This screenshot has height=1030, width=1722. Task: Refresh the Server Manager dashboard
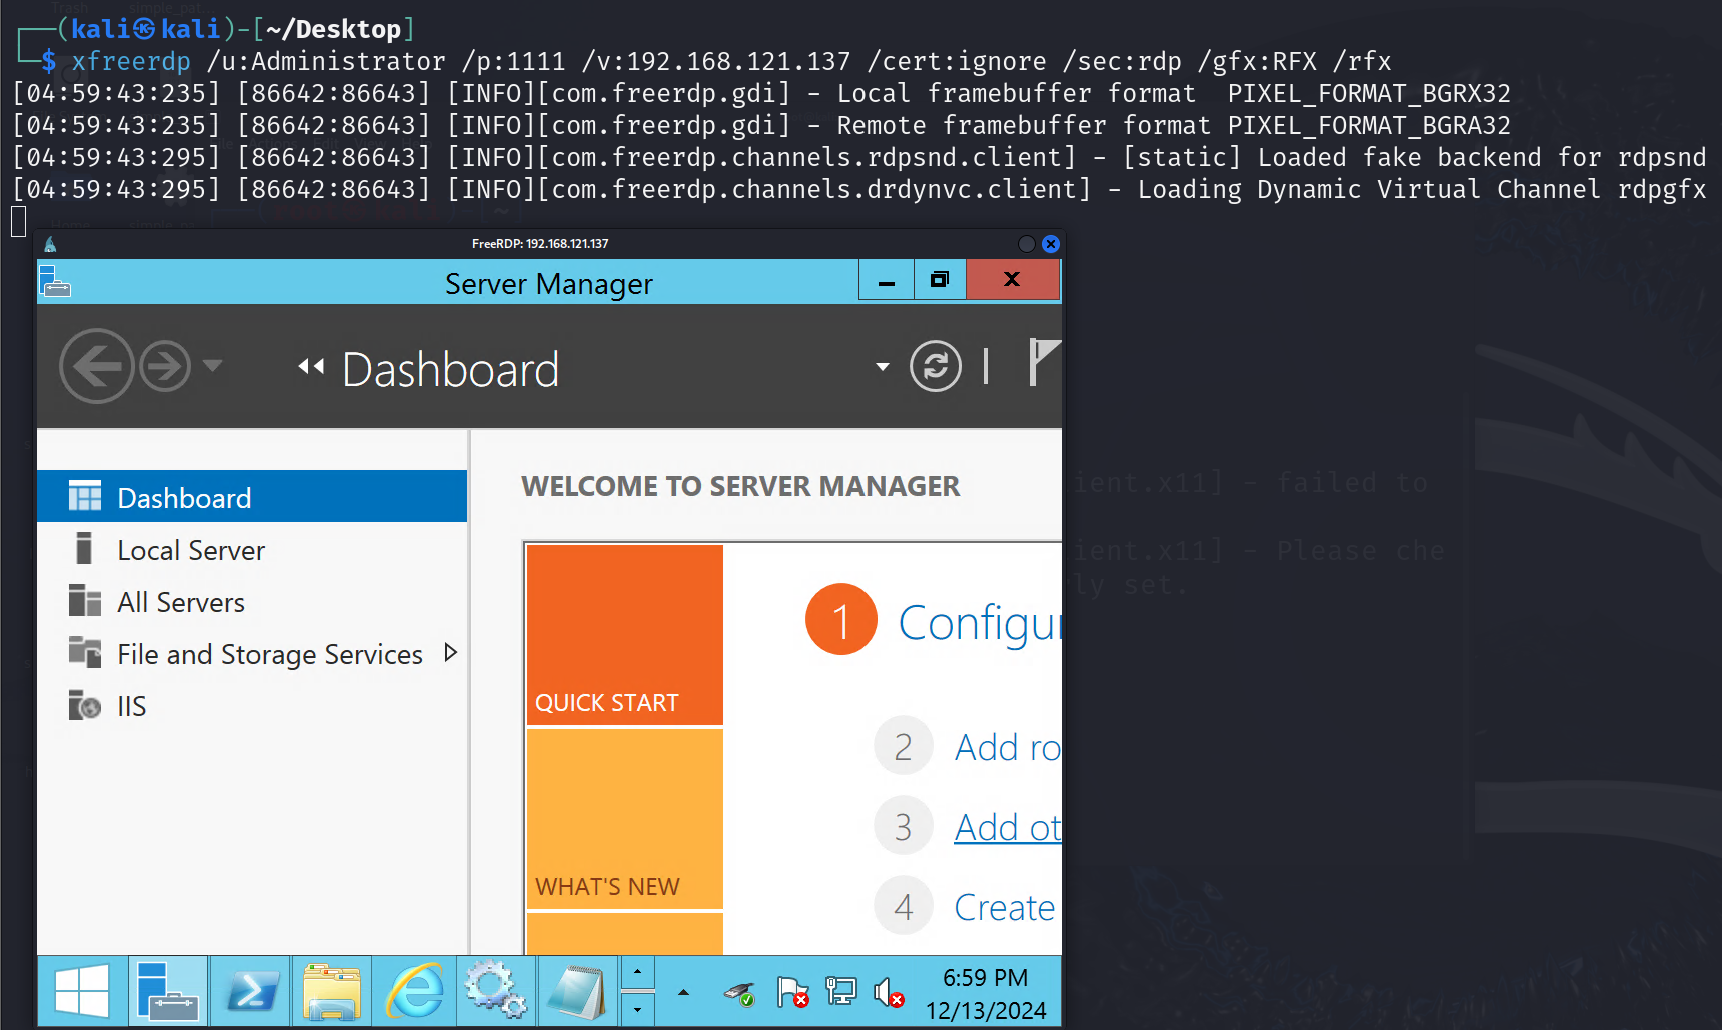[x=936, y=366]
